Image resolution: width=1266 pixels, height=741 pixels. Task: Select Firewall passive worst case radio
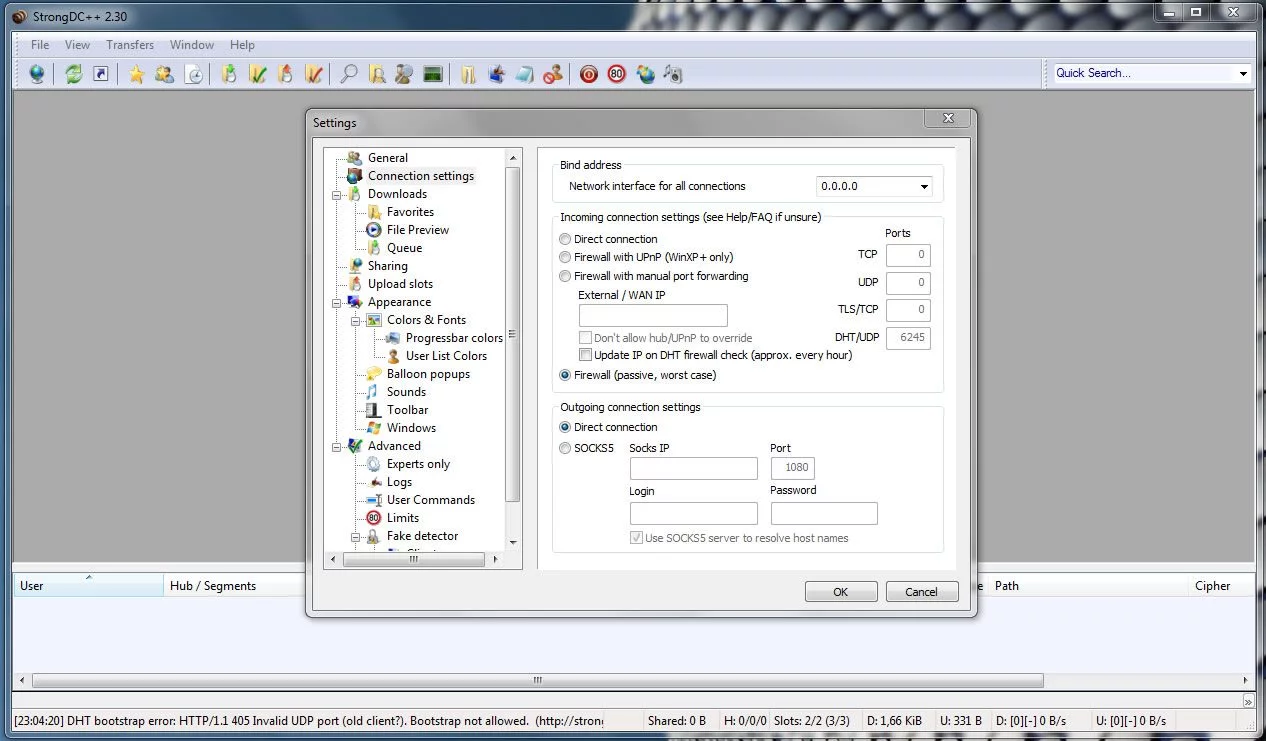point(565,375)
